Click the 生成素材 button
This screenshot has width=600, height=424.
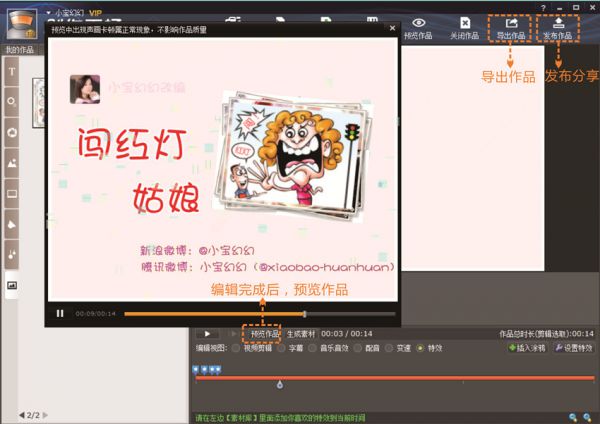coord(301,334)
